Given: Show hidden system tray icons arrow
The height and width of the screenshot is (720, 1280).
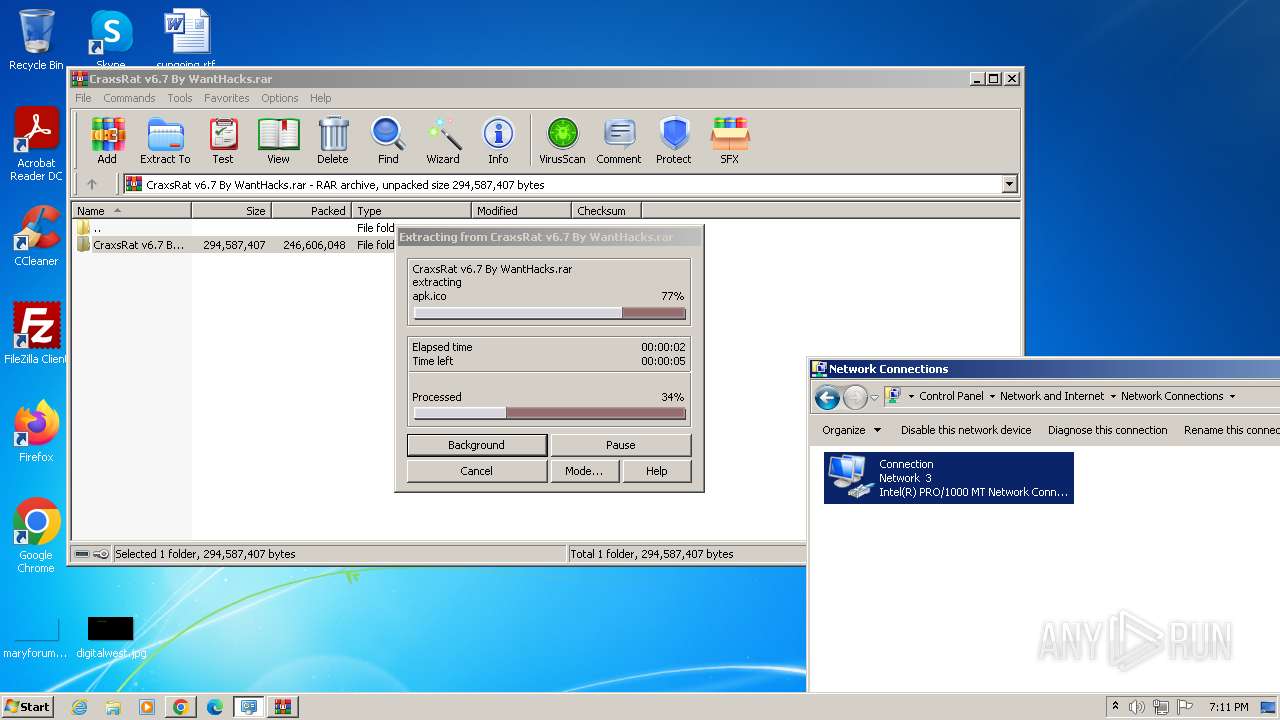Looking at the screenshot, I should [x=1116, y=707].
